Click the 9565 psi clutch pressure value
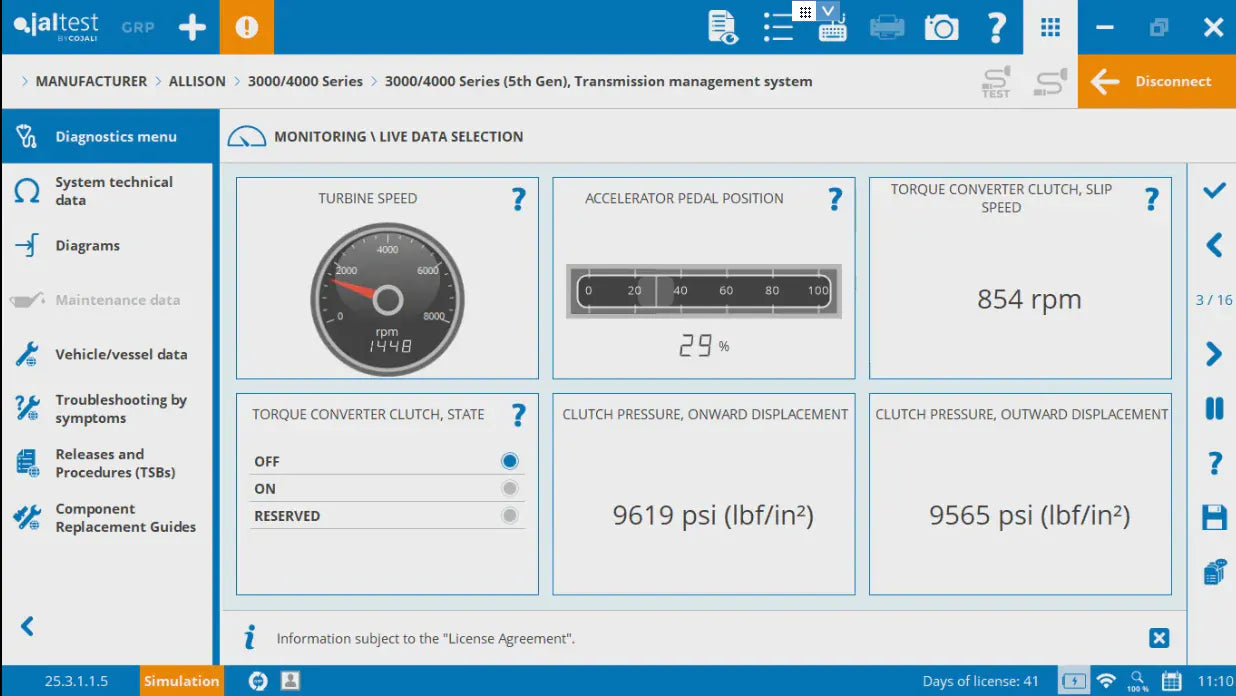1236x696 pixels. click(1030, 515)
